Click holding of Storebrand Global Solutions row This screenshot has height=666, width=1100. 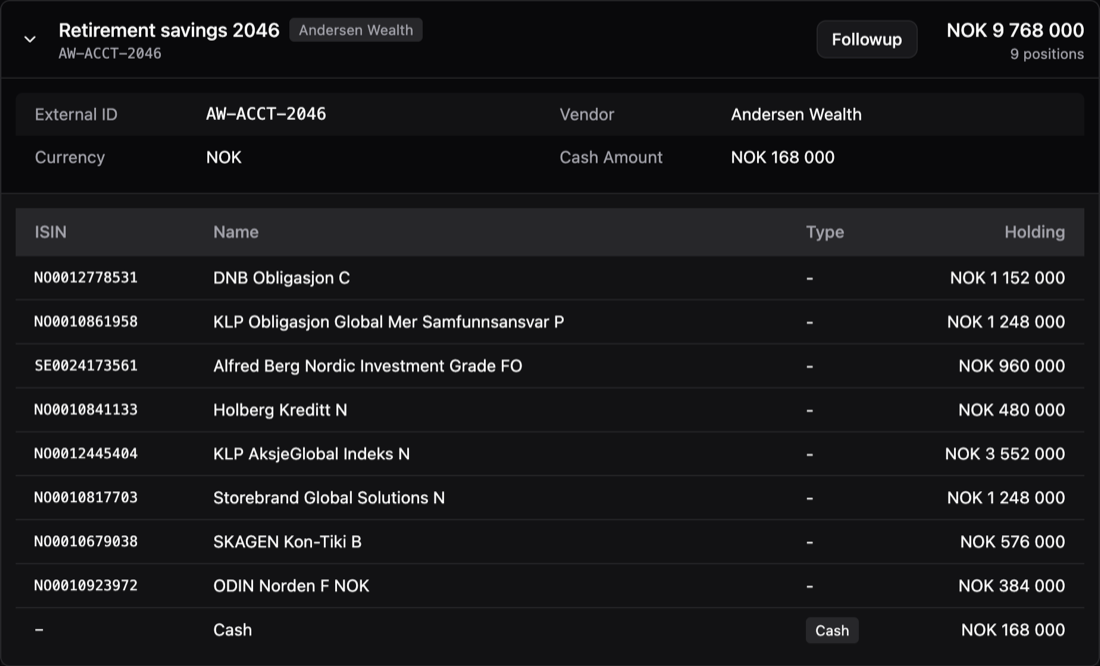(x=1006, y=498)
